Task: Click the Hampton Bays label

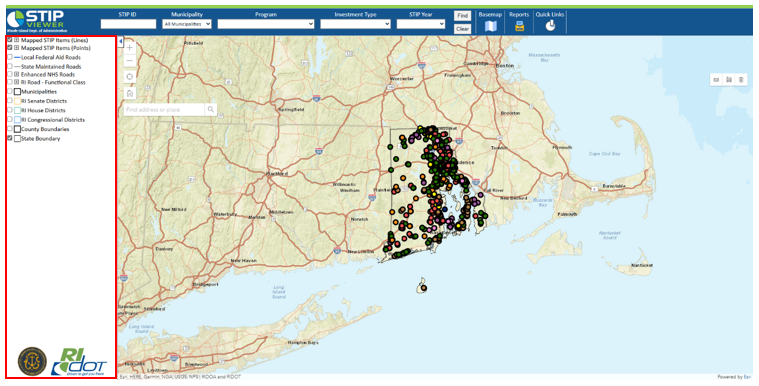Action: point(303,342)
